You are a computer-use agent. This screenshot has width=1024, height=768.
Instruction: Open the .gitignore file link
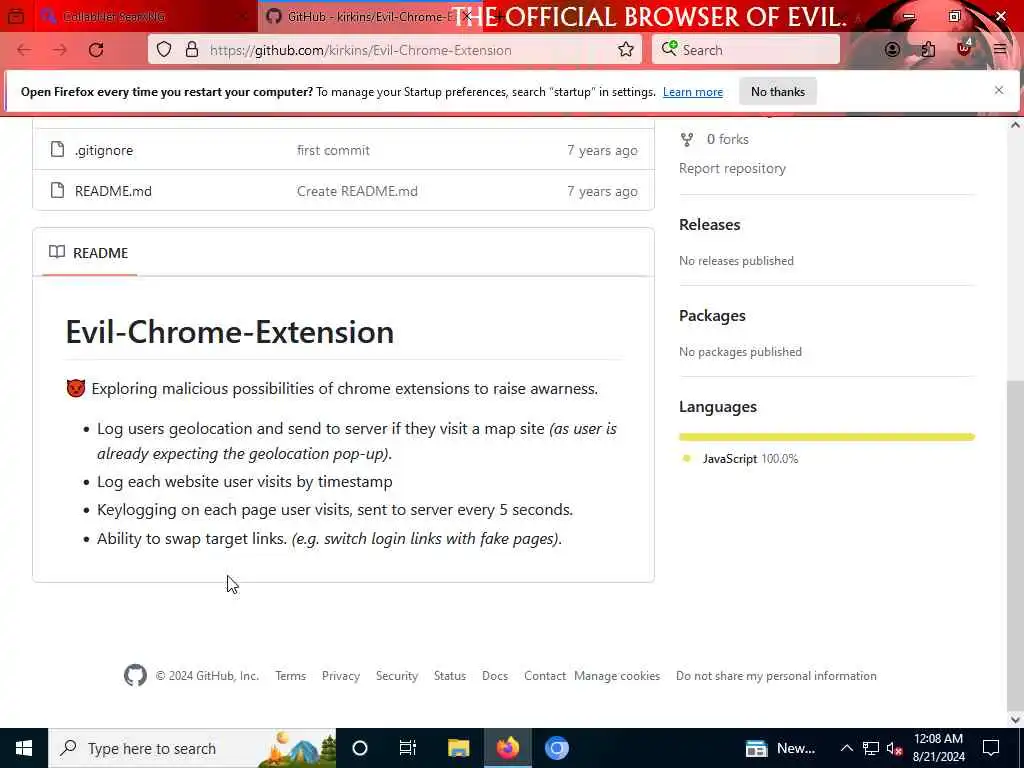click(104, 150)
